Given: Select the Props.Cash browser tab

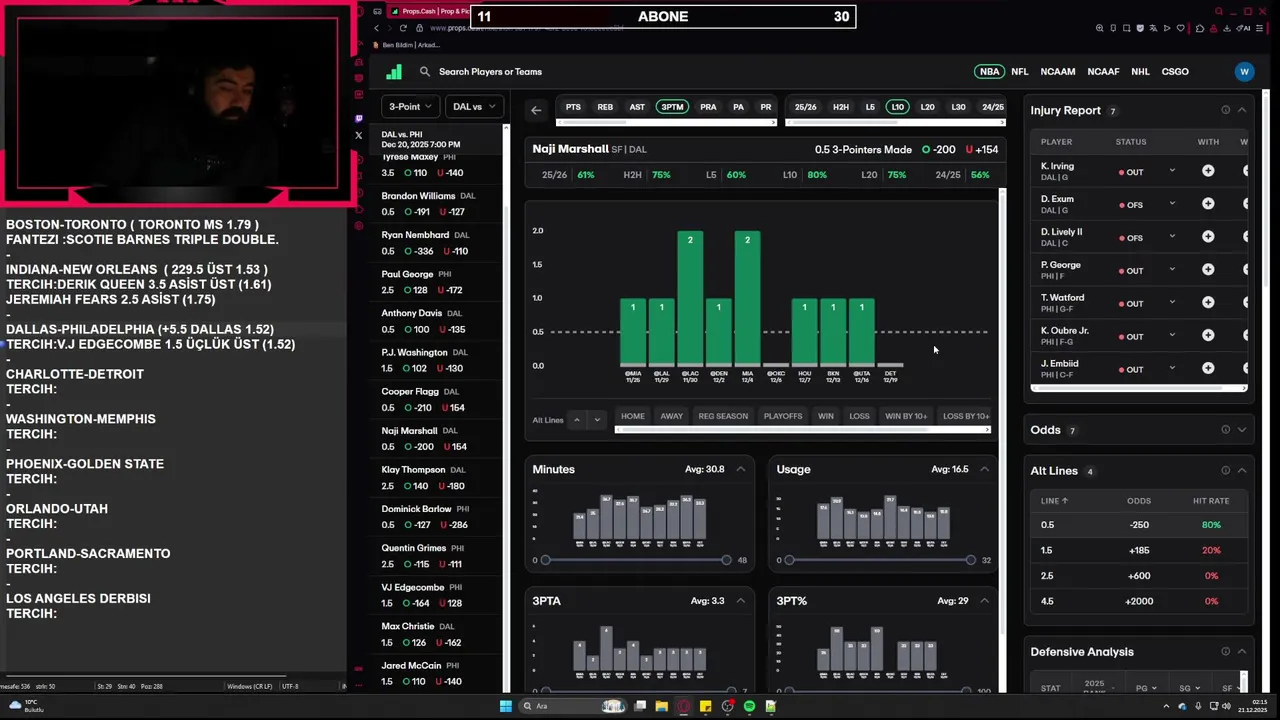Looking at the screenshot, I should click(428, 12).
